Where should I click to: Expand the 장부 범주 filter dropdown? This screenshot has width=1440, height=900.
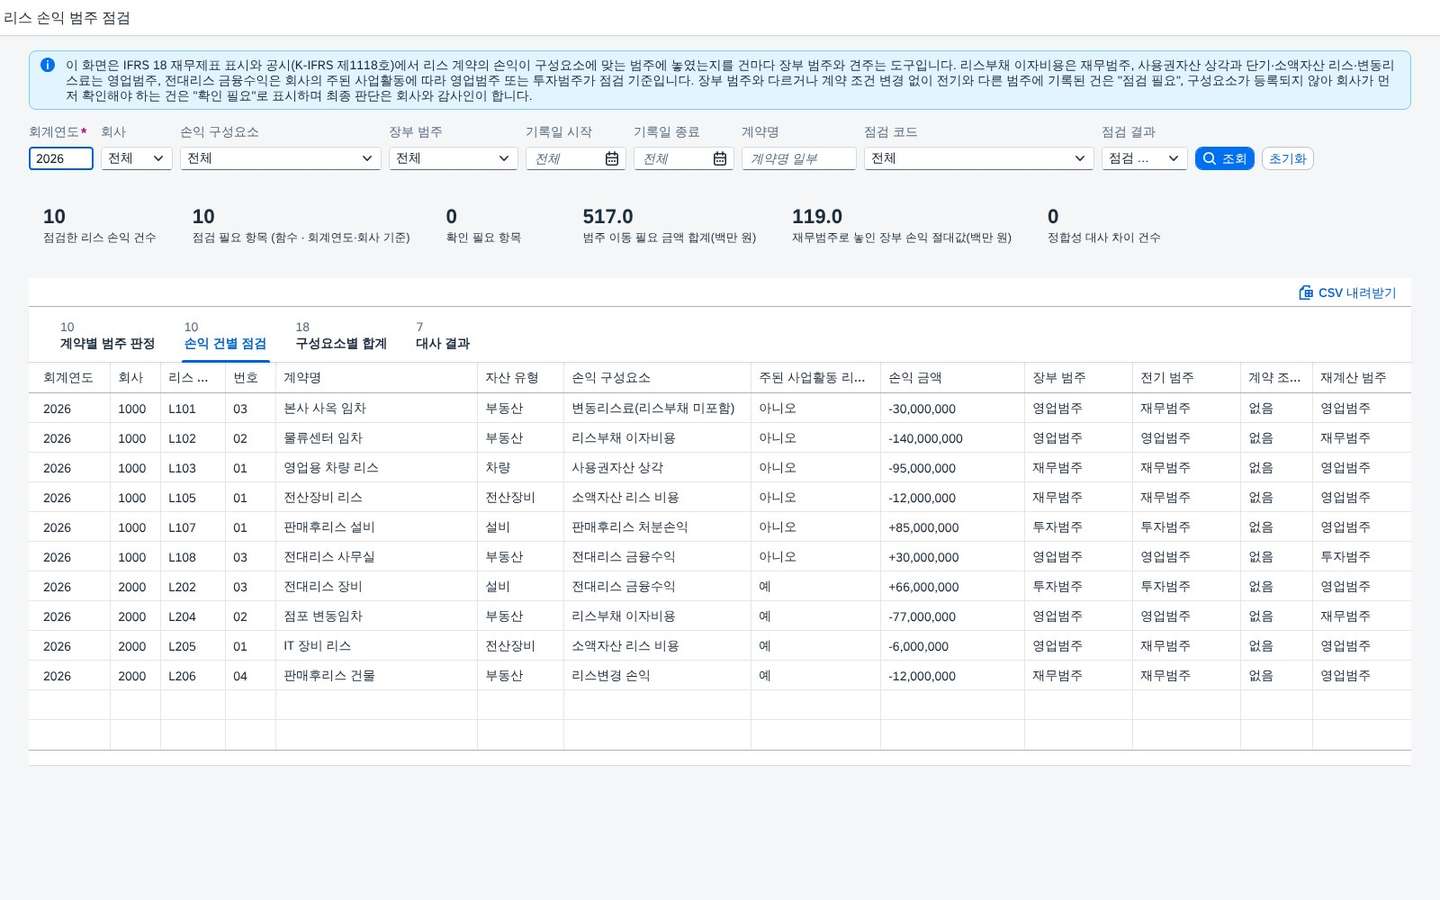(453, 158)
